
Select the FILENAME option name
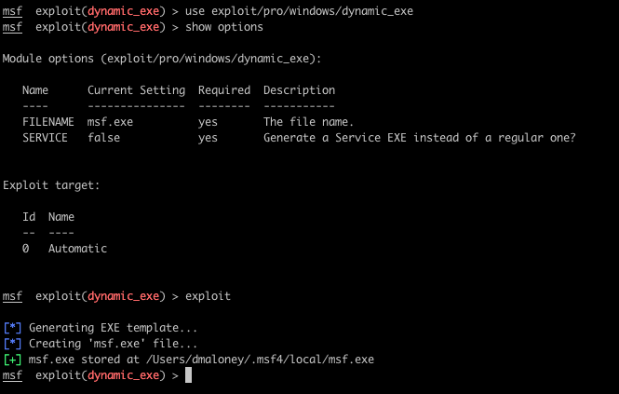48,122
